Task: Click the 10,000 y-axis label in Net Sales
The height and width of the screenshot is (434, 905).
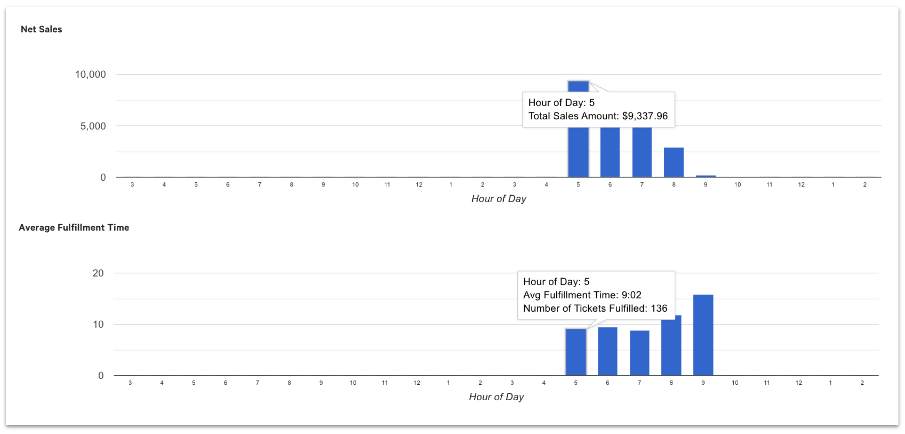Action: tap(89, 75)
